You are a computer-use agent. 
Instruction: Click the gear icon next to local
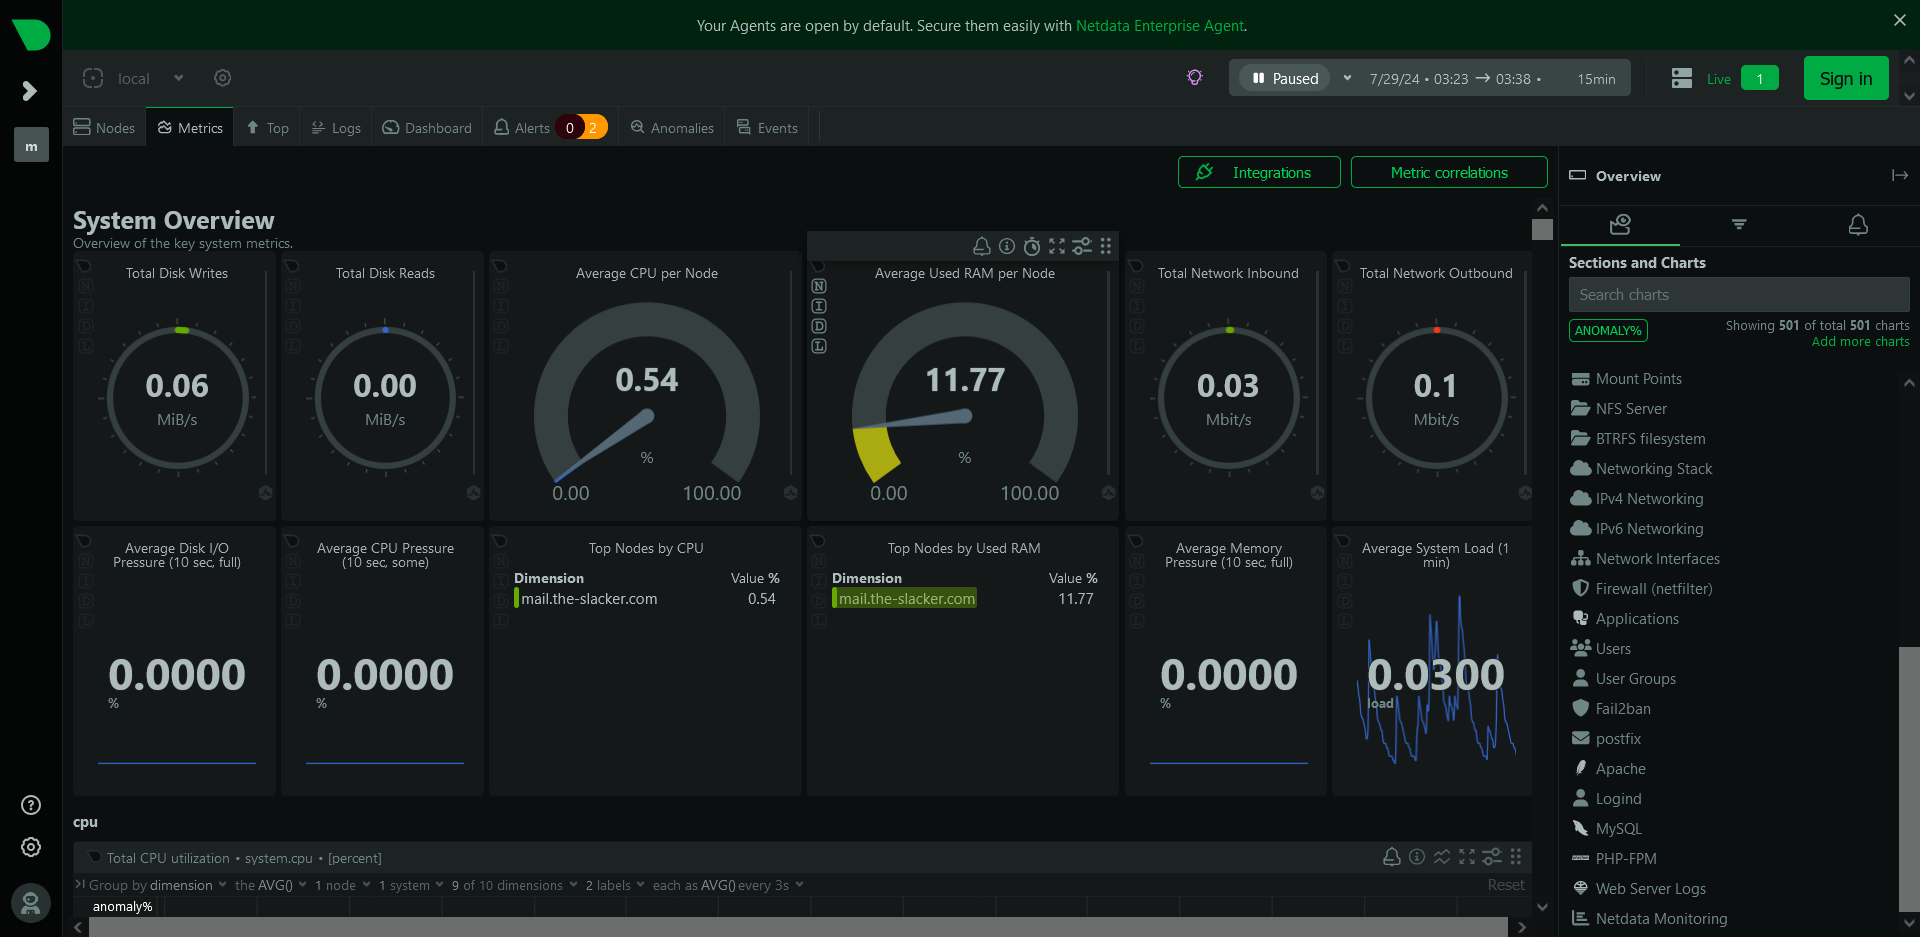point(223,78)
